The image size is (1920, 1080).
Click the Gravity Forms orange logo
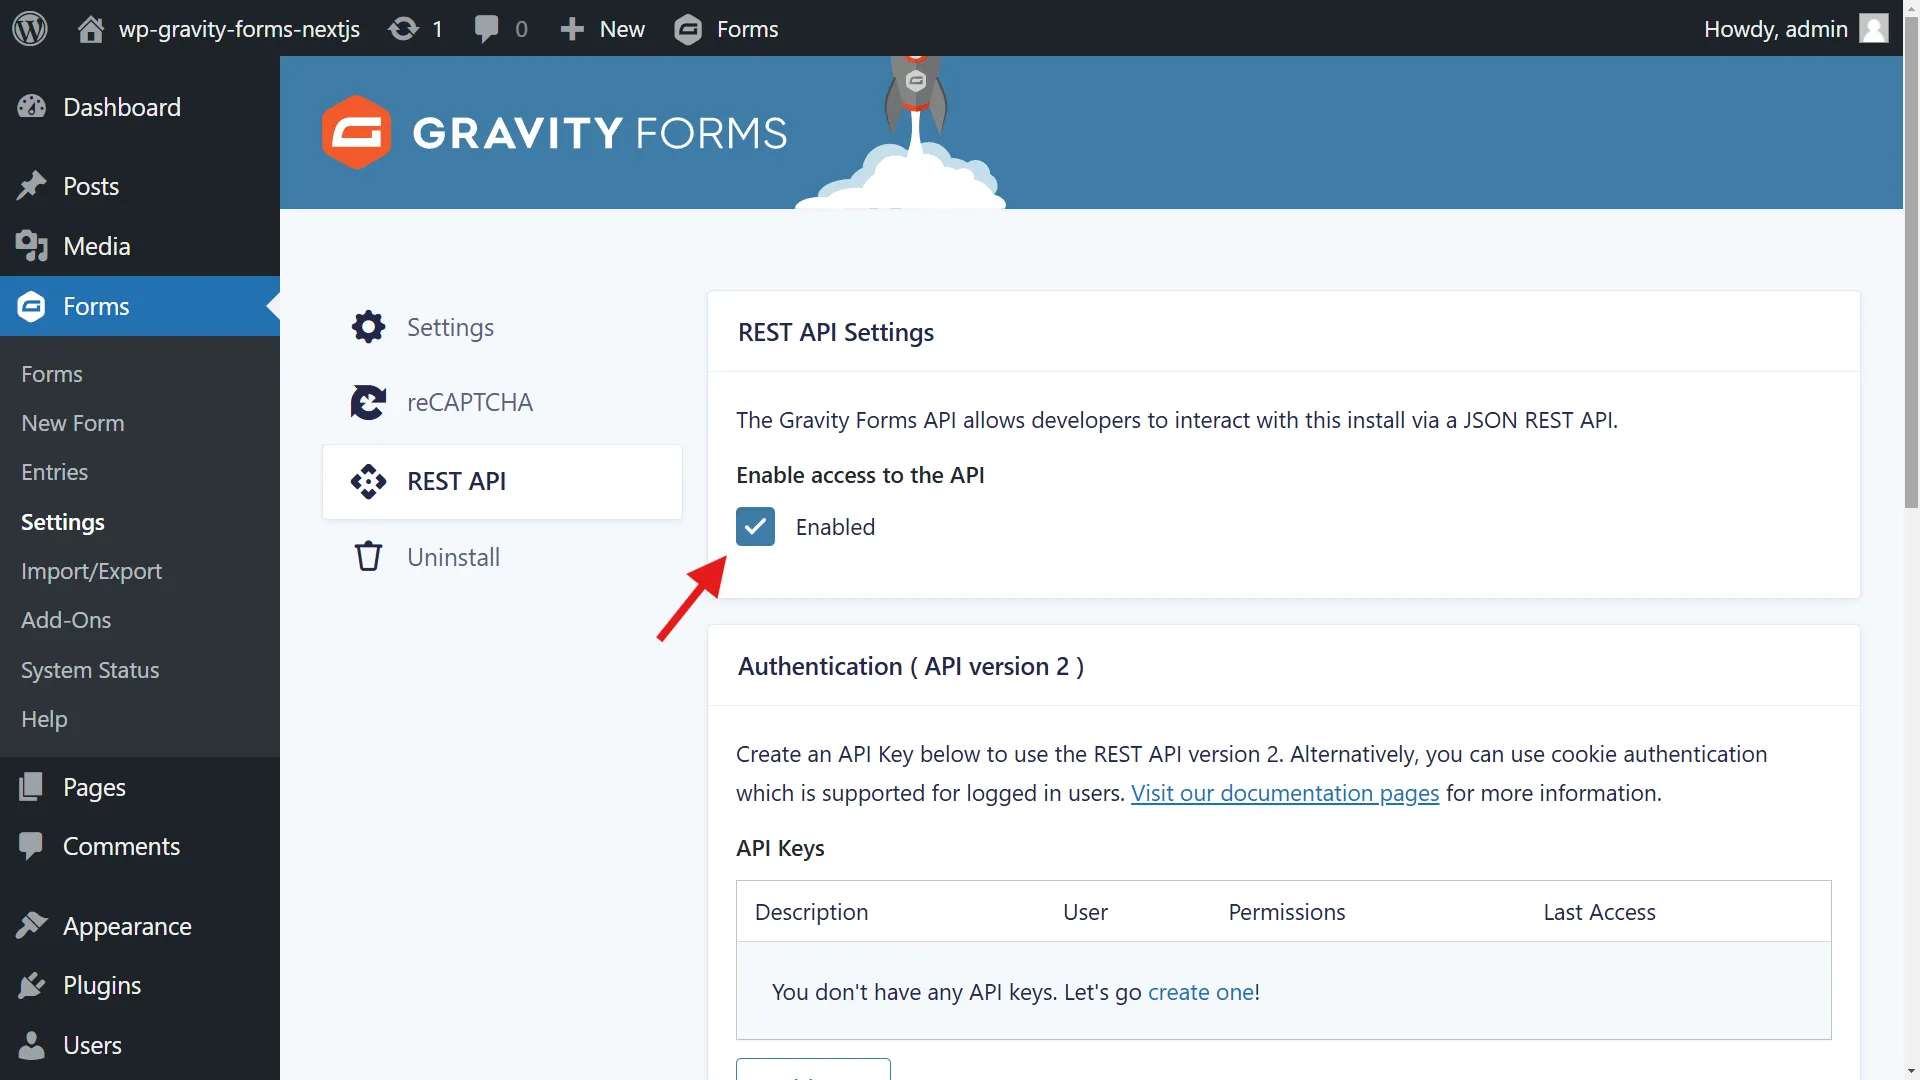coord(356,132)
